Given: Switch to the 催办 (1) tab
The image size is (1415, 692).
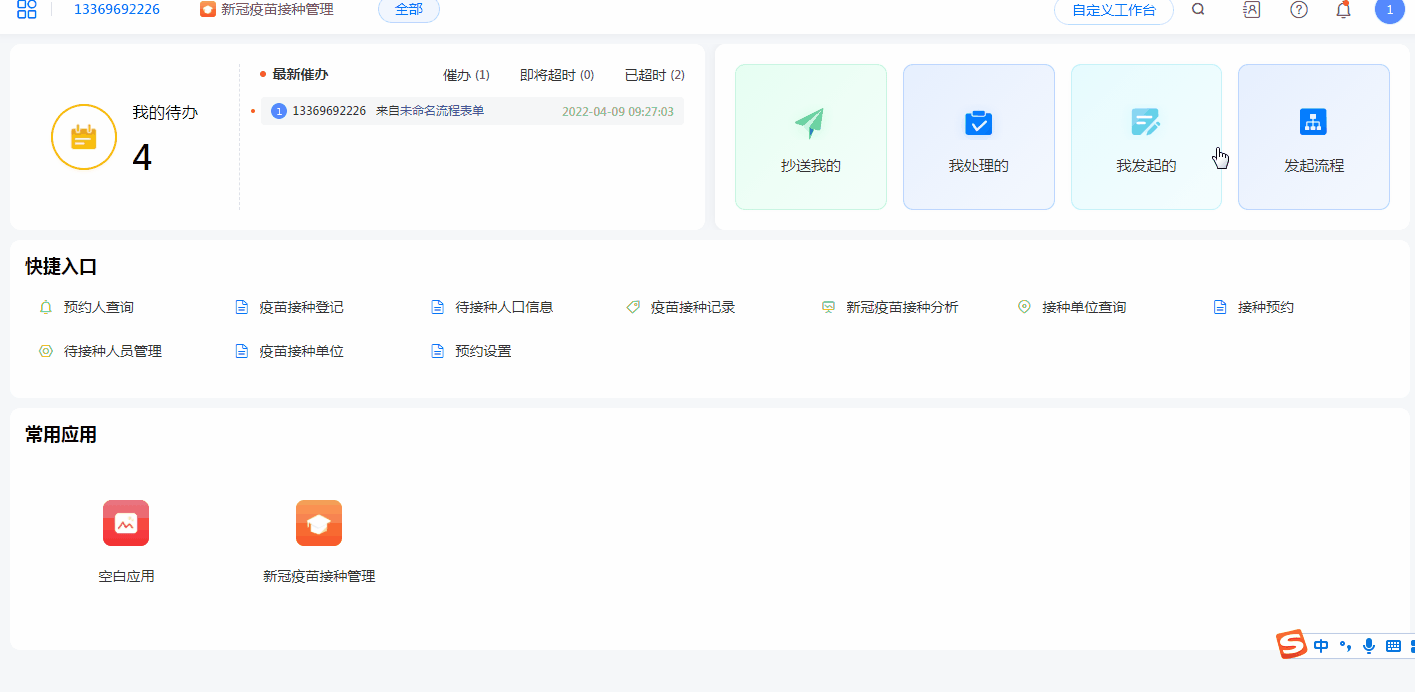Looking at the screenshot, I should coord(466,75).
